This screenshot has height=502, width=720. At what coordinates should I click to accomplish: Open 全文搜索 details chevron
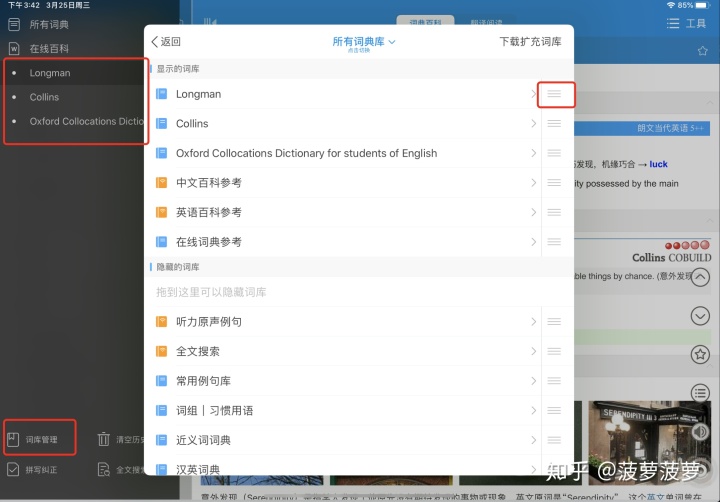point(534,351)
